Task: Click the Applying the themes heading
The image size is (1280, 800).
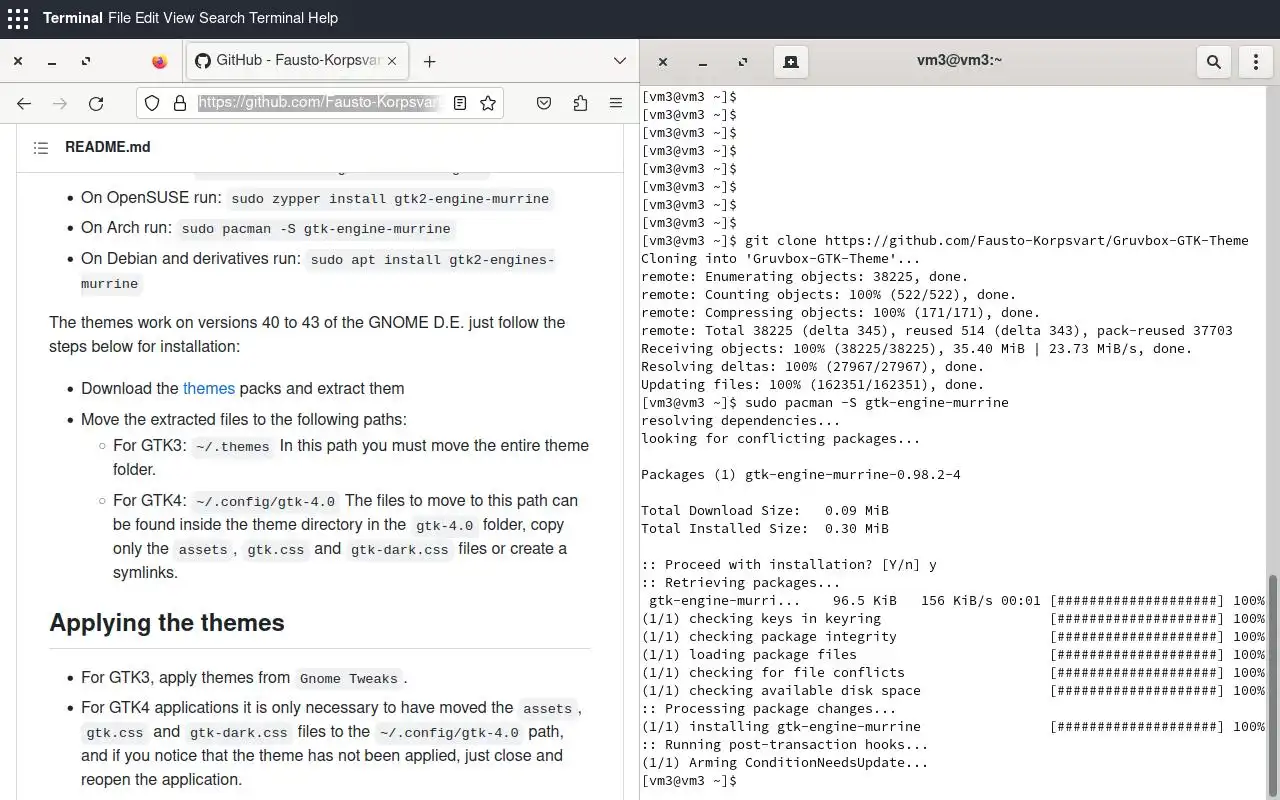Action: 167,622
